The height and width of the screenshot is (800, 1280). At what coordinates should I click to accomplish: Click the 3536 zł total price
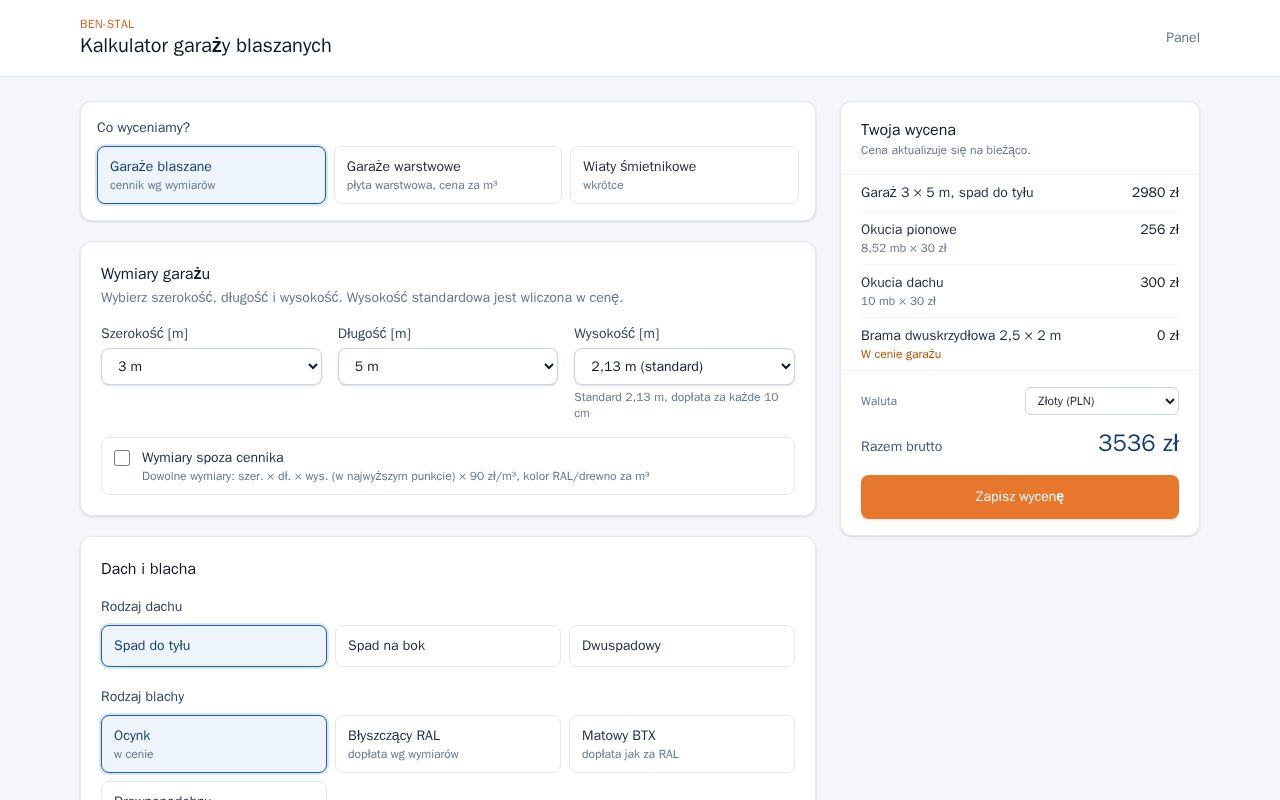point(1138,443)
